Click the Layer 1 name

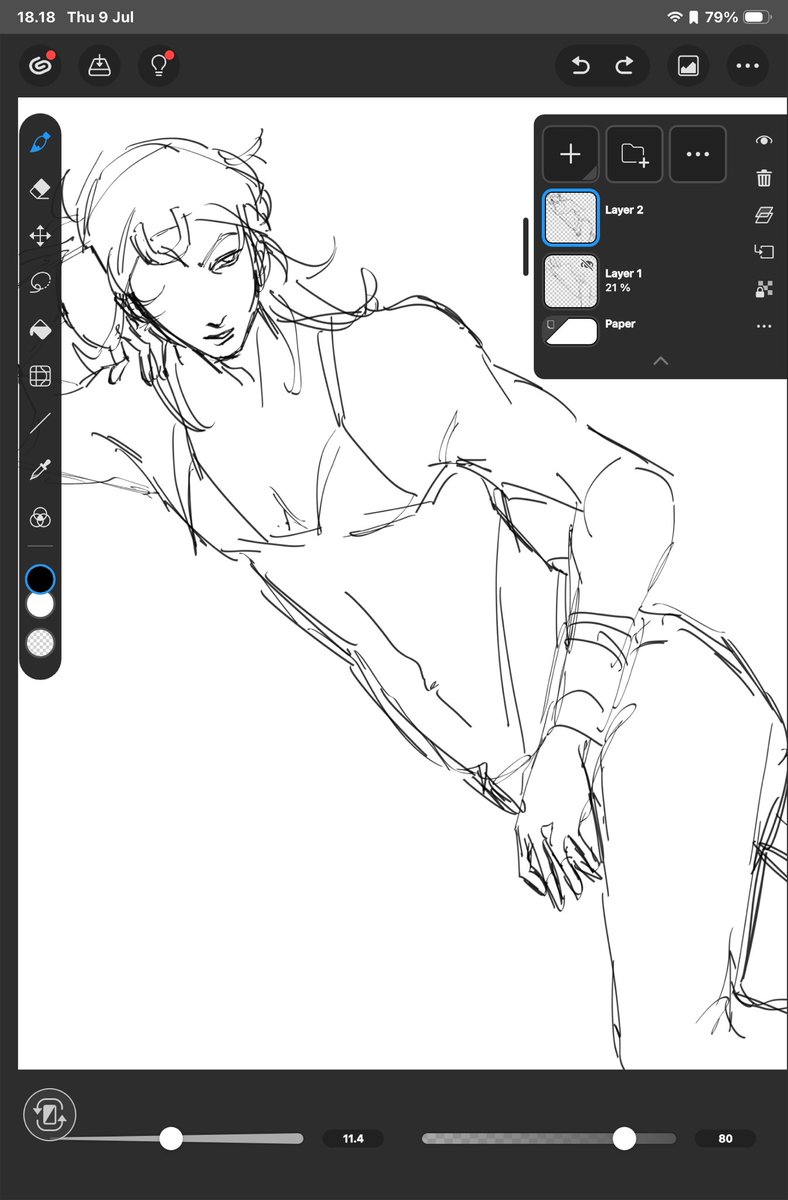coord(624,273)
